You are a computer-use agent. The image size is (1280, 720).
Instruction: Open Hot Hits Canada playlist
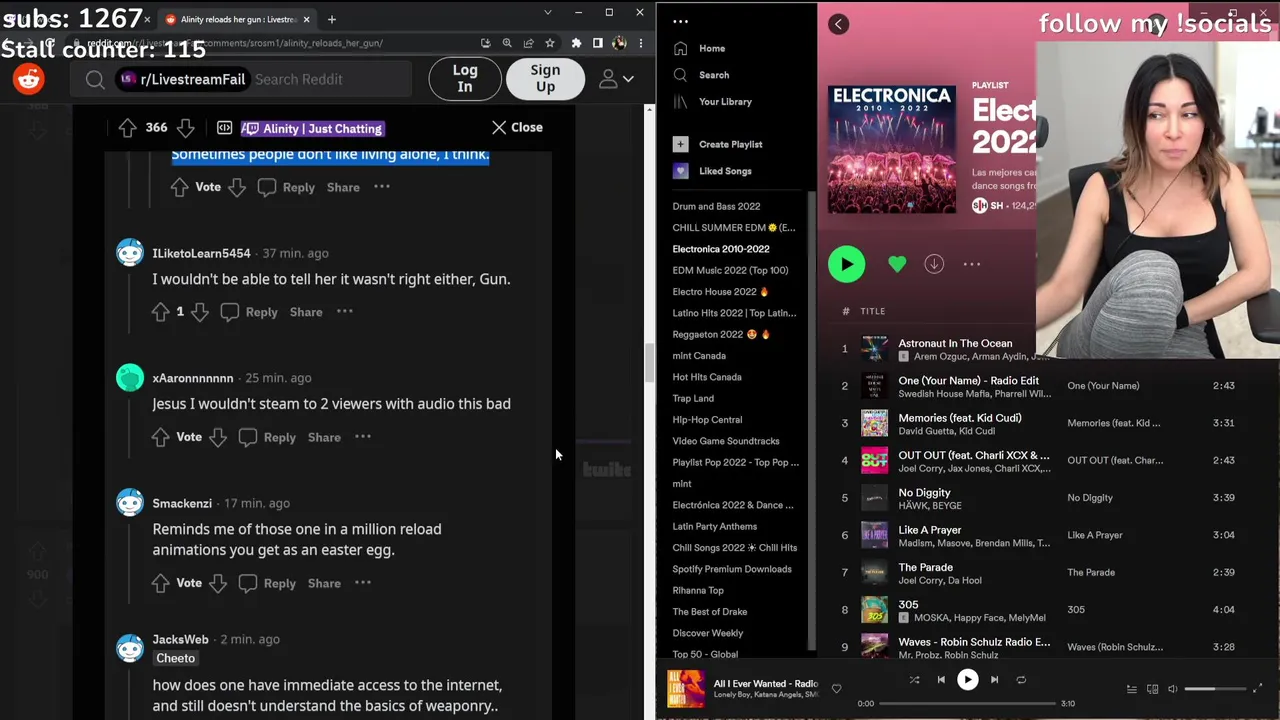pyautogui.click(x=707, y=377)
